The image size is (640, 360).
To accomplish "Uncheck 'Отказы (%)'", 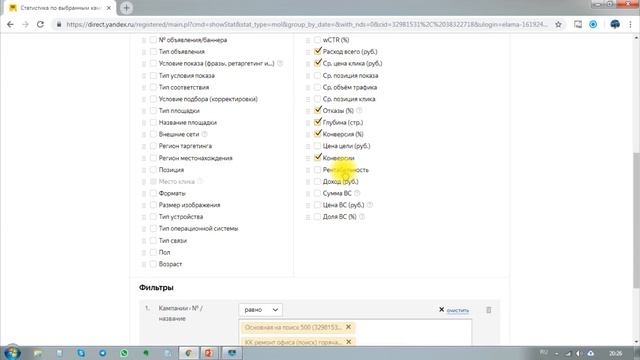I will tap(318, 110).
